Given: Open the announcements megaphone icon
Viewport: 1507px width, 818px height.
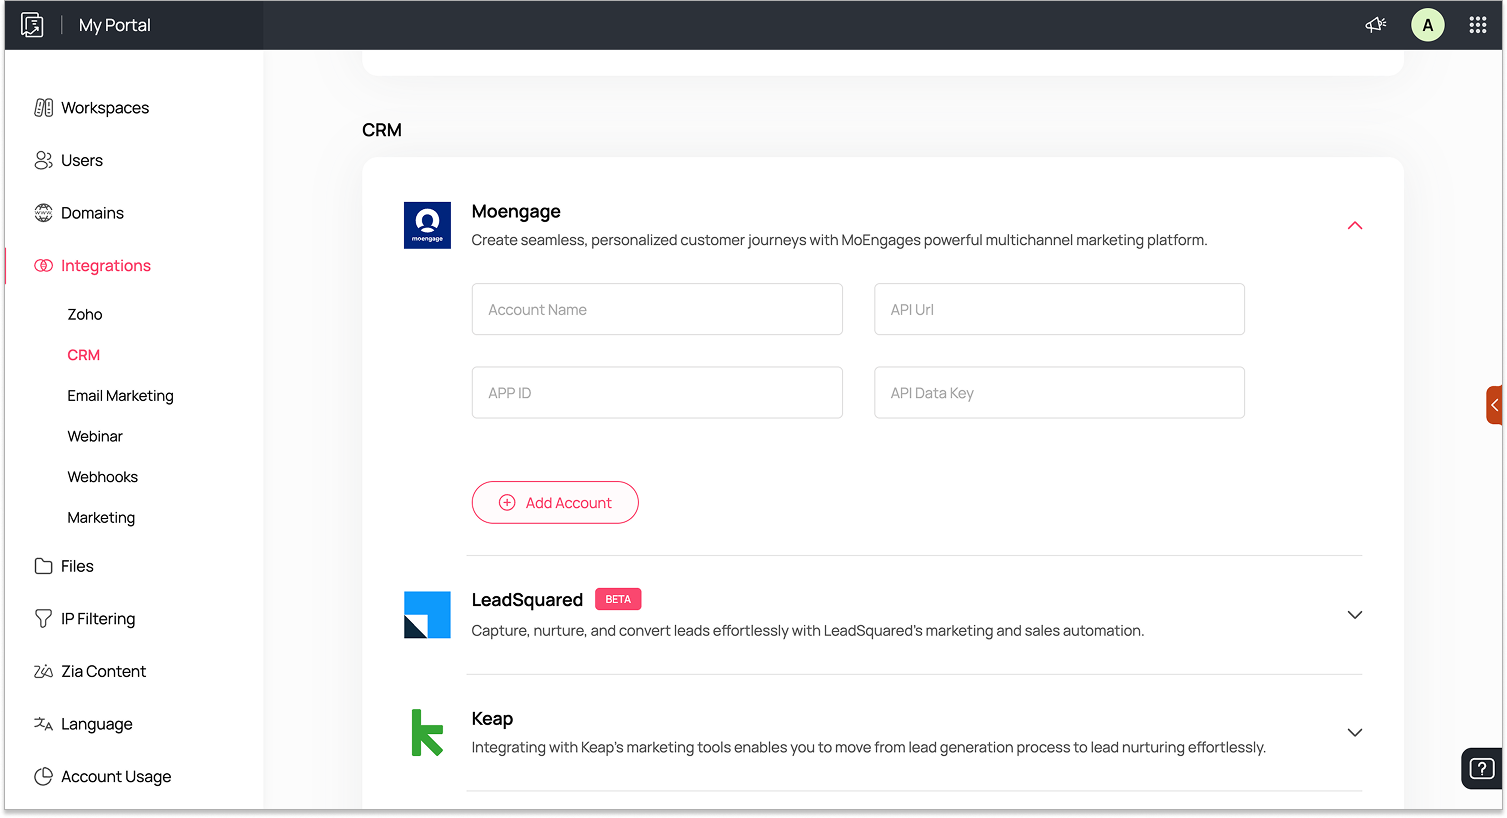Looking at the screenshot, I should pyautogui.click(x=1376, y=25).
